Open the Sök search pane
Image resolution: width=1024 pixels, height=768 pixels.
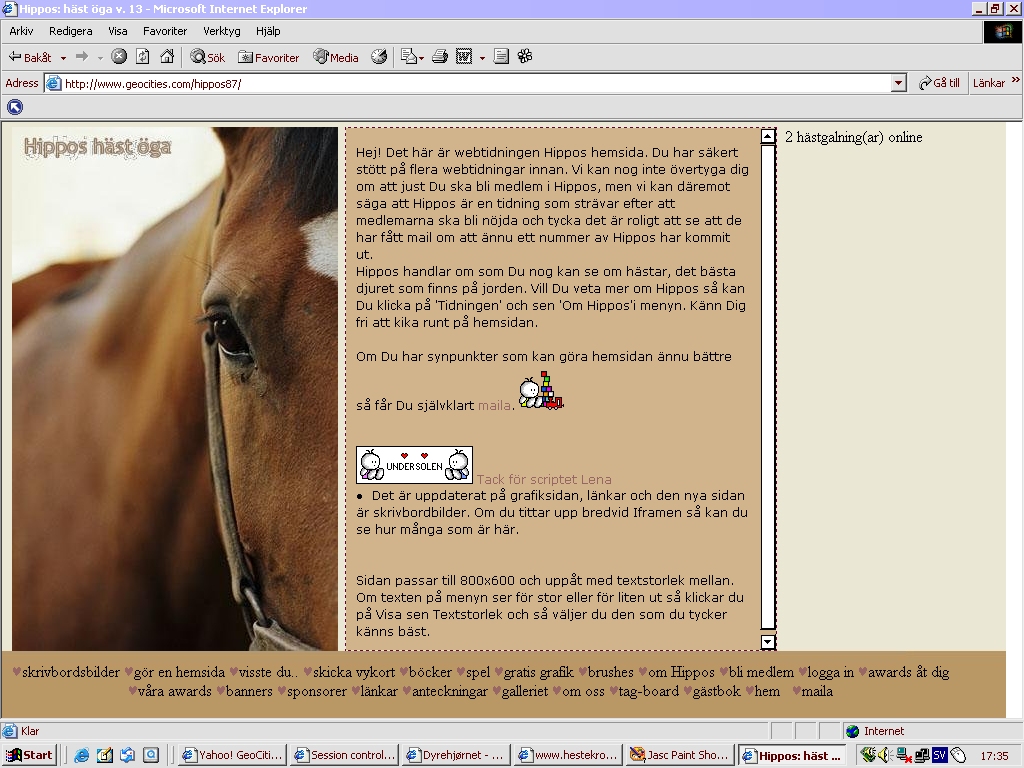[208, 57]
